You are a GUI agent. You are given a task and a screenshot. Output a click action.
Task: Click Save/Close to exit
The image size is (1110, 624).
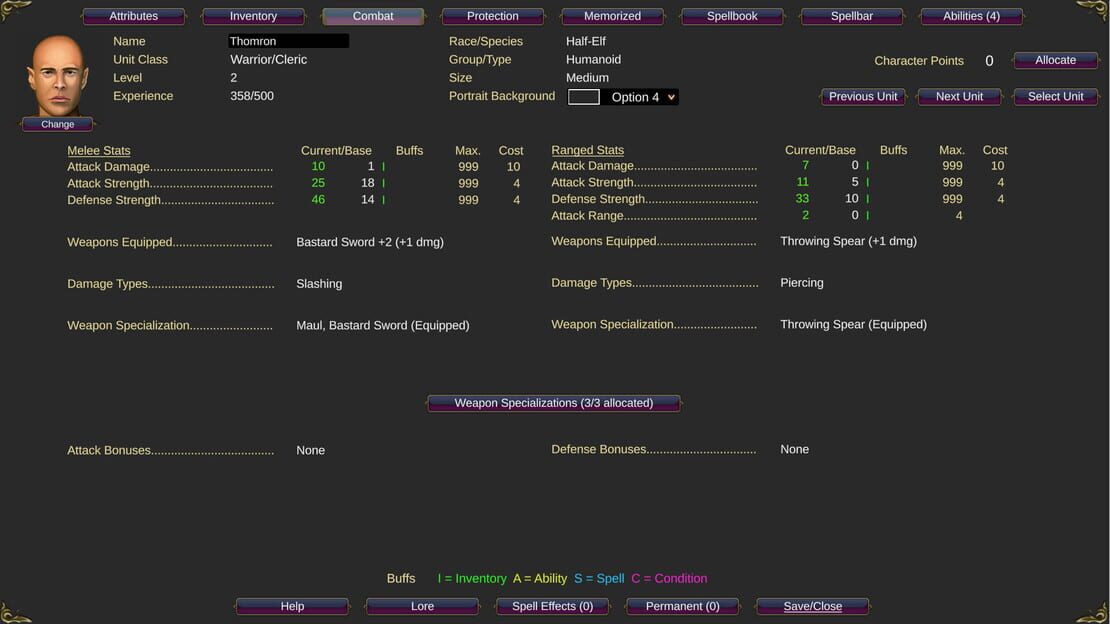click(x=813, y=606)
